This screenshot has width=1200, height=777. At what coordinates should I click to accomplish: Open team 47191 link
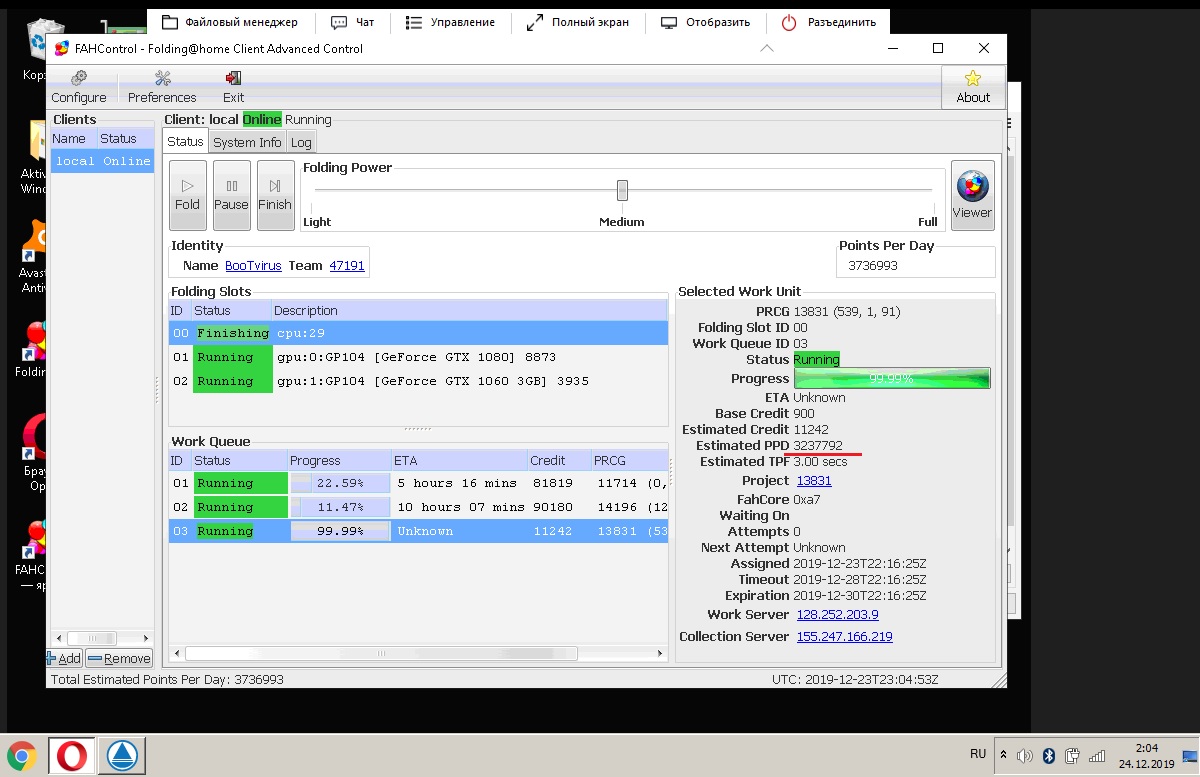pos(347,265)
